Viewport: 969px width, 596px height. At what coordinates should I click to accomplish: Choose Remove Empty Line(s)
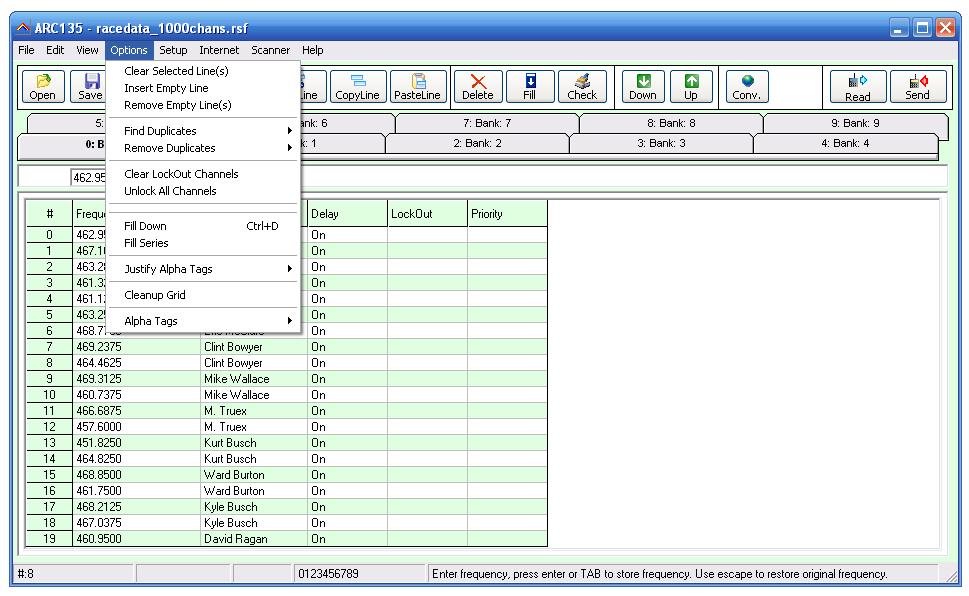204,106
